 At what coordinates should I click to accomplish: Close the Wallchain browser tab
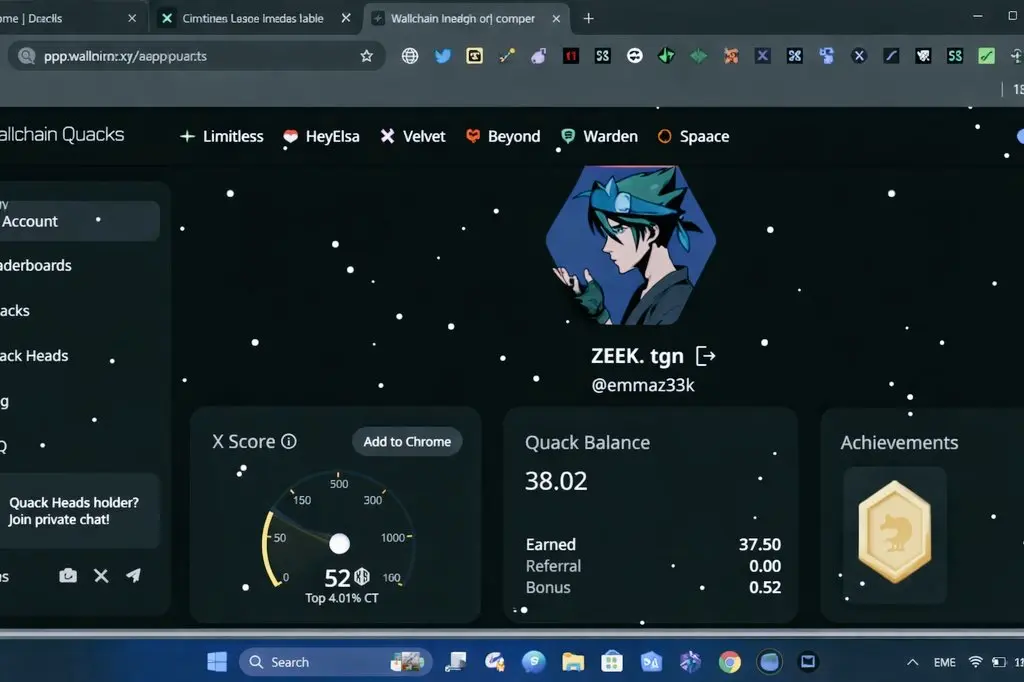[556, 18]
